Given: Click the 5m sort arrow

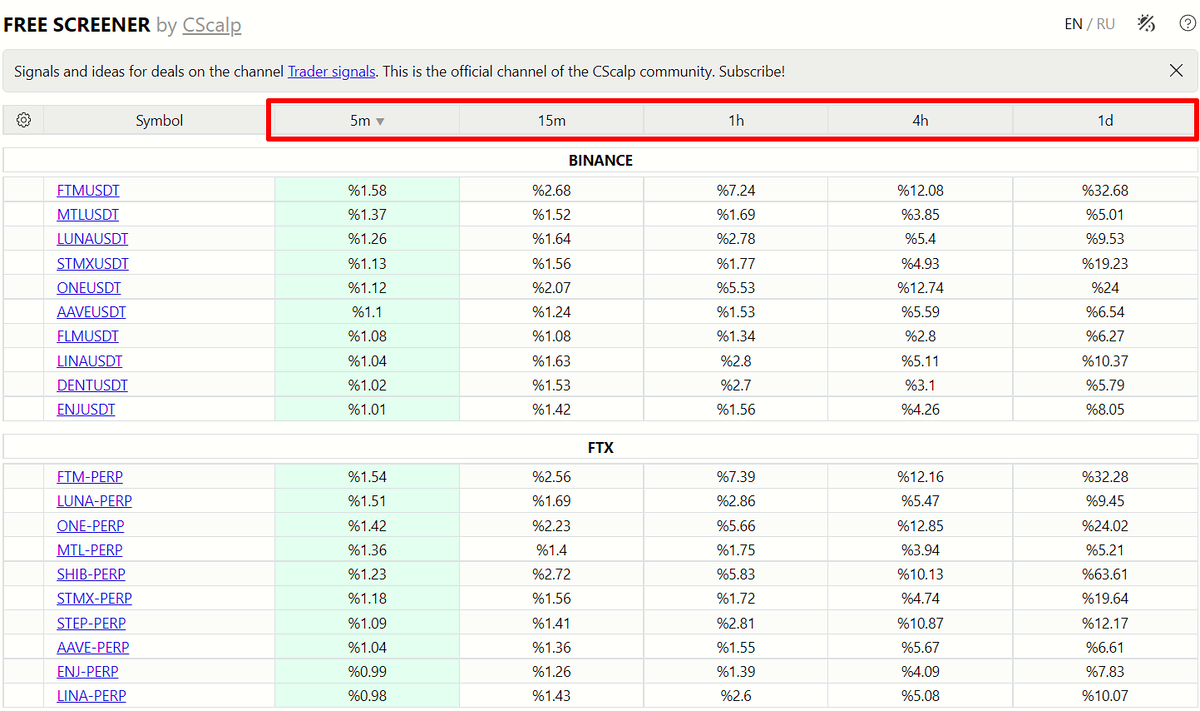Looking at the screenshot, I should click(x=380, y=121).
